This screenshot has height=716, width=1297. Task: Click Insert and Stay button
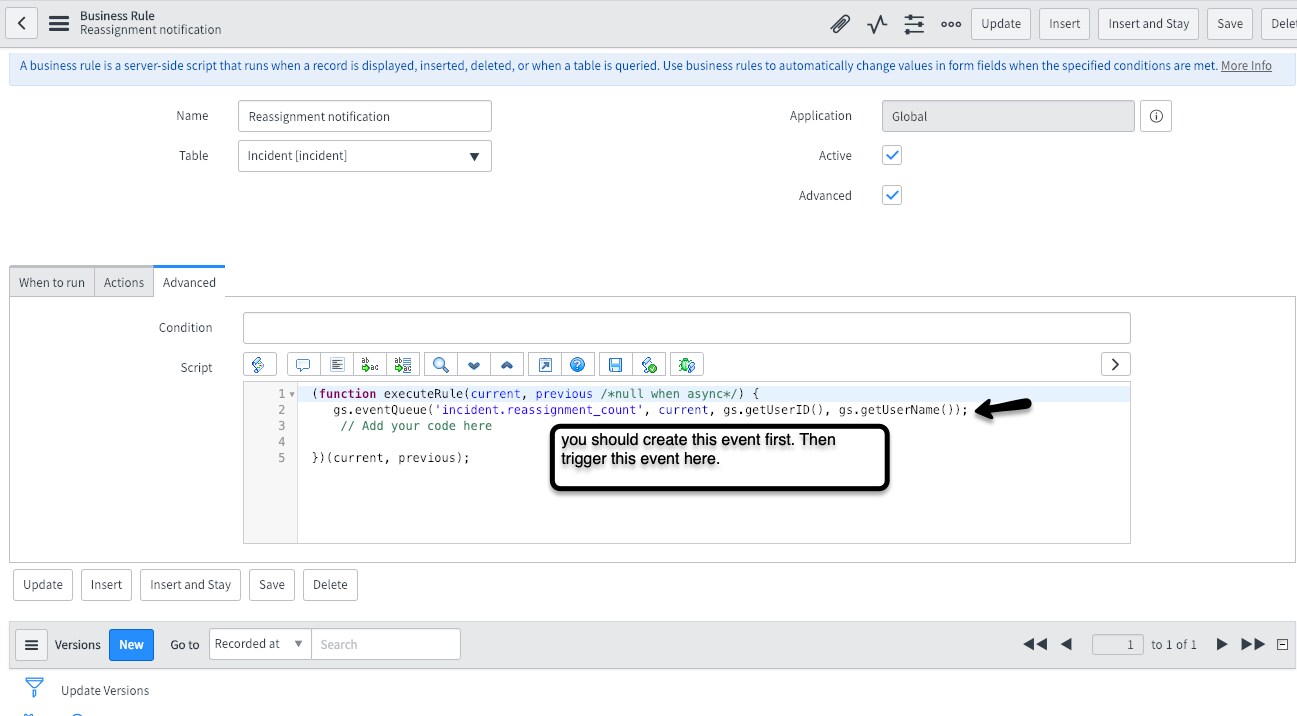[190, 585]
